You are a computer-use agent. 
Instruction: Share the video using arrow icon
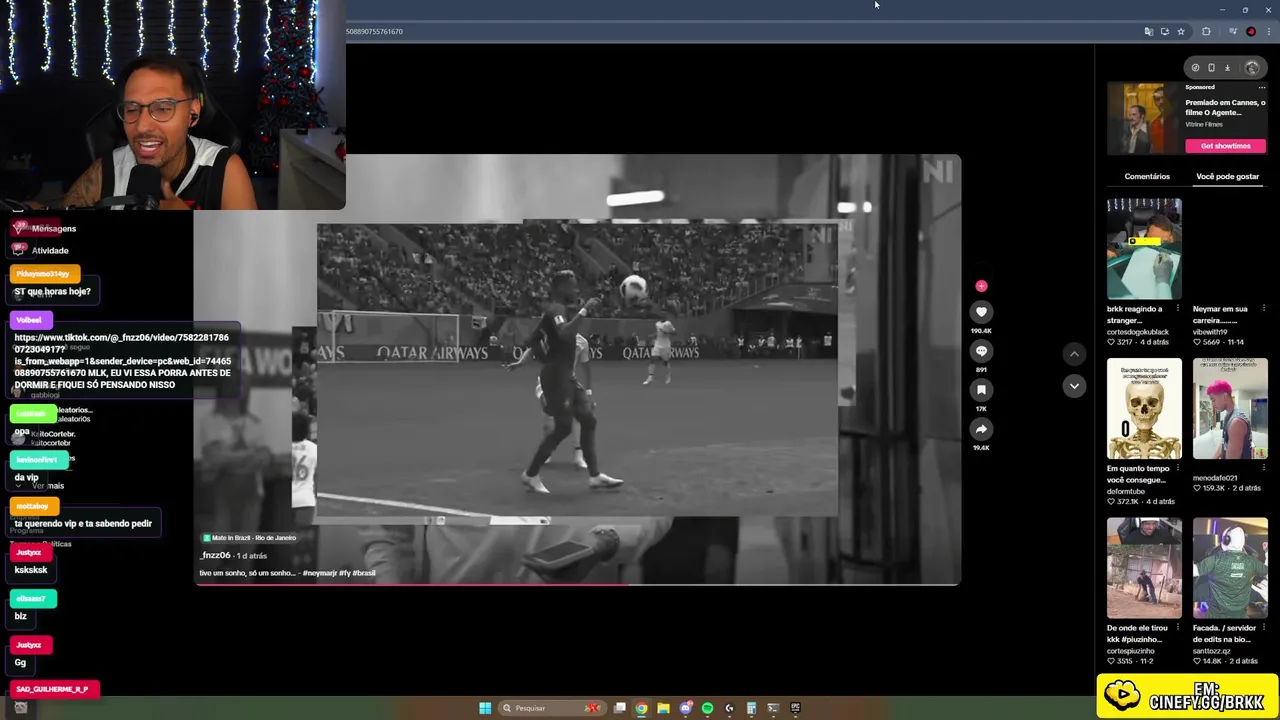coord(981,429)
